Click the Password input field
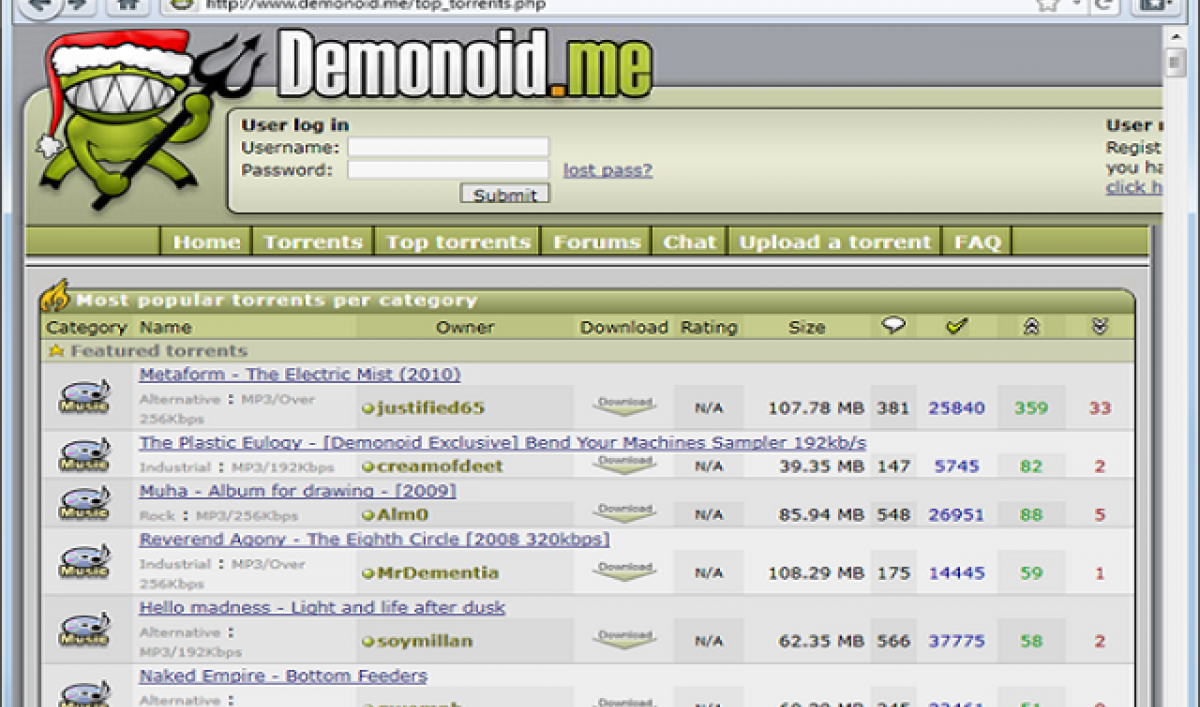The image size is (1200, 707). [448, 170]
